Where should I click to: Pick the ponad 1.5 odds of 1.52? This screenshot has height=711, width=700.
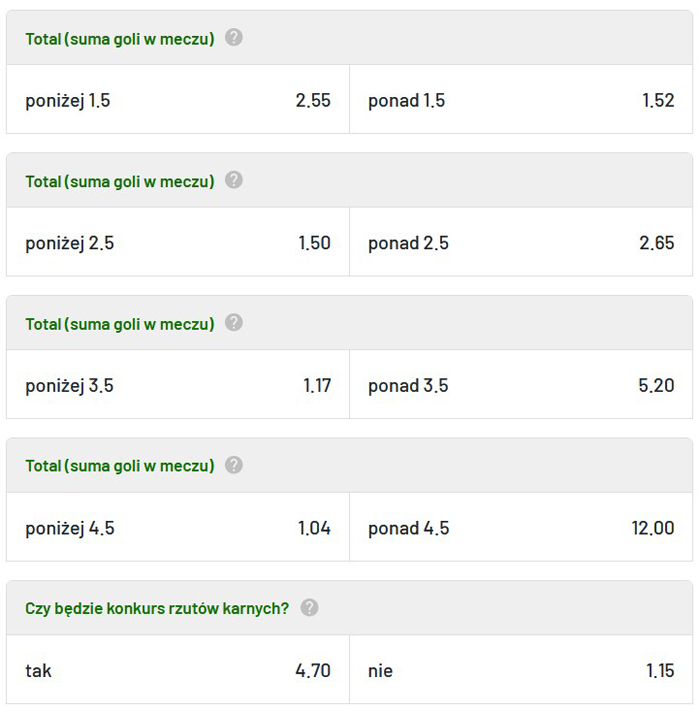click(521, 100)
